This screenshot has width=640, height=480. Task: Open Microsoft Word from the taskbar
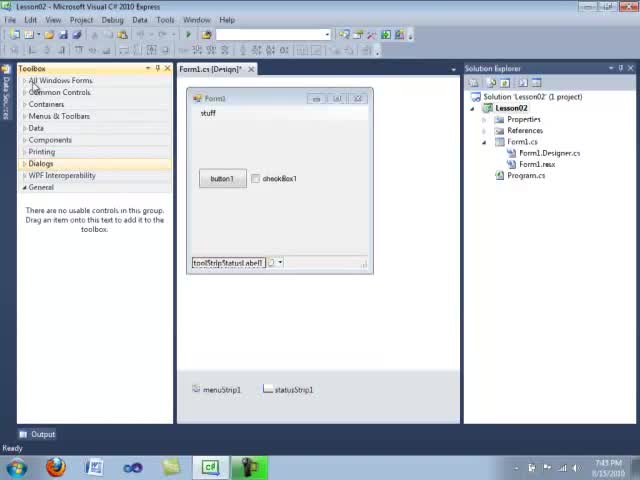point(94,468)
